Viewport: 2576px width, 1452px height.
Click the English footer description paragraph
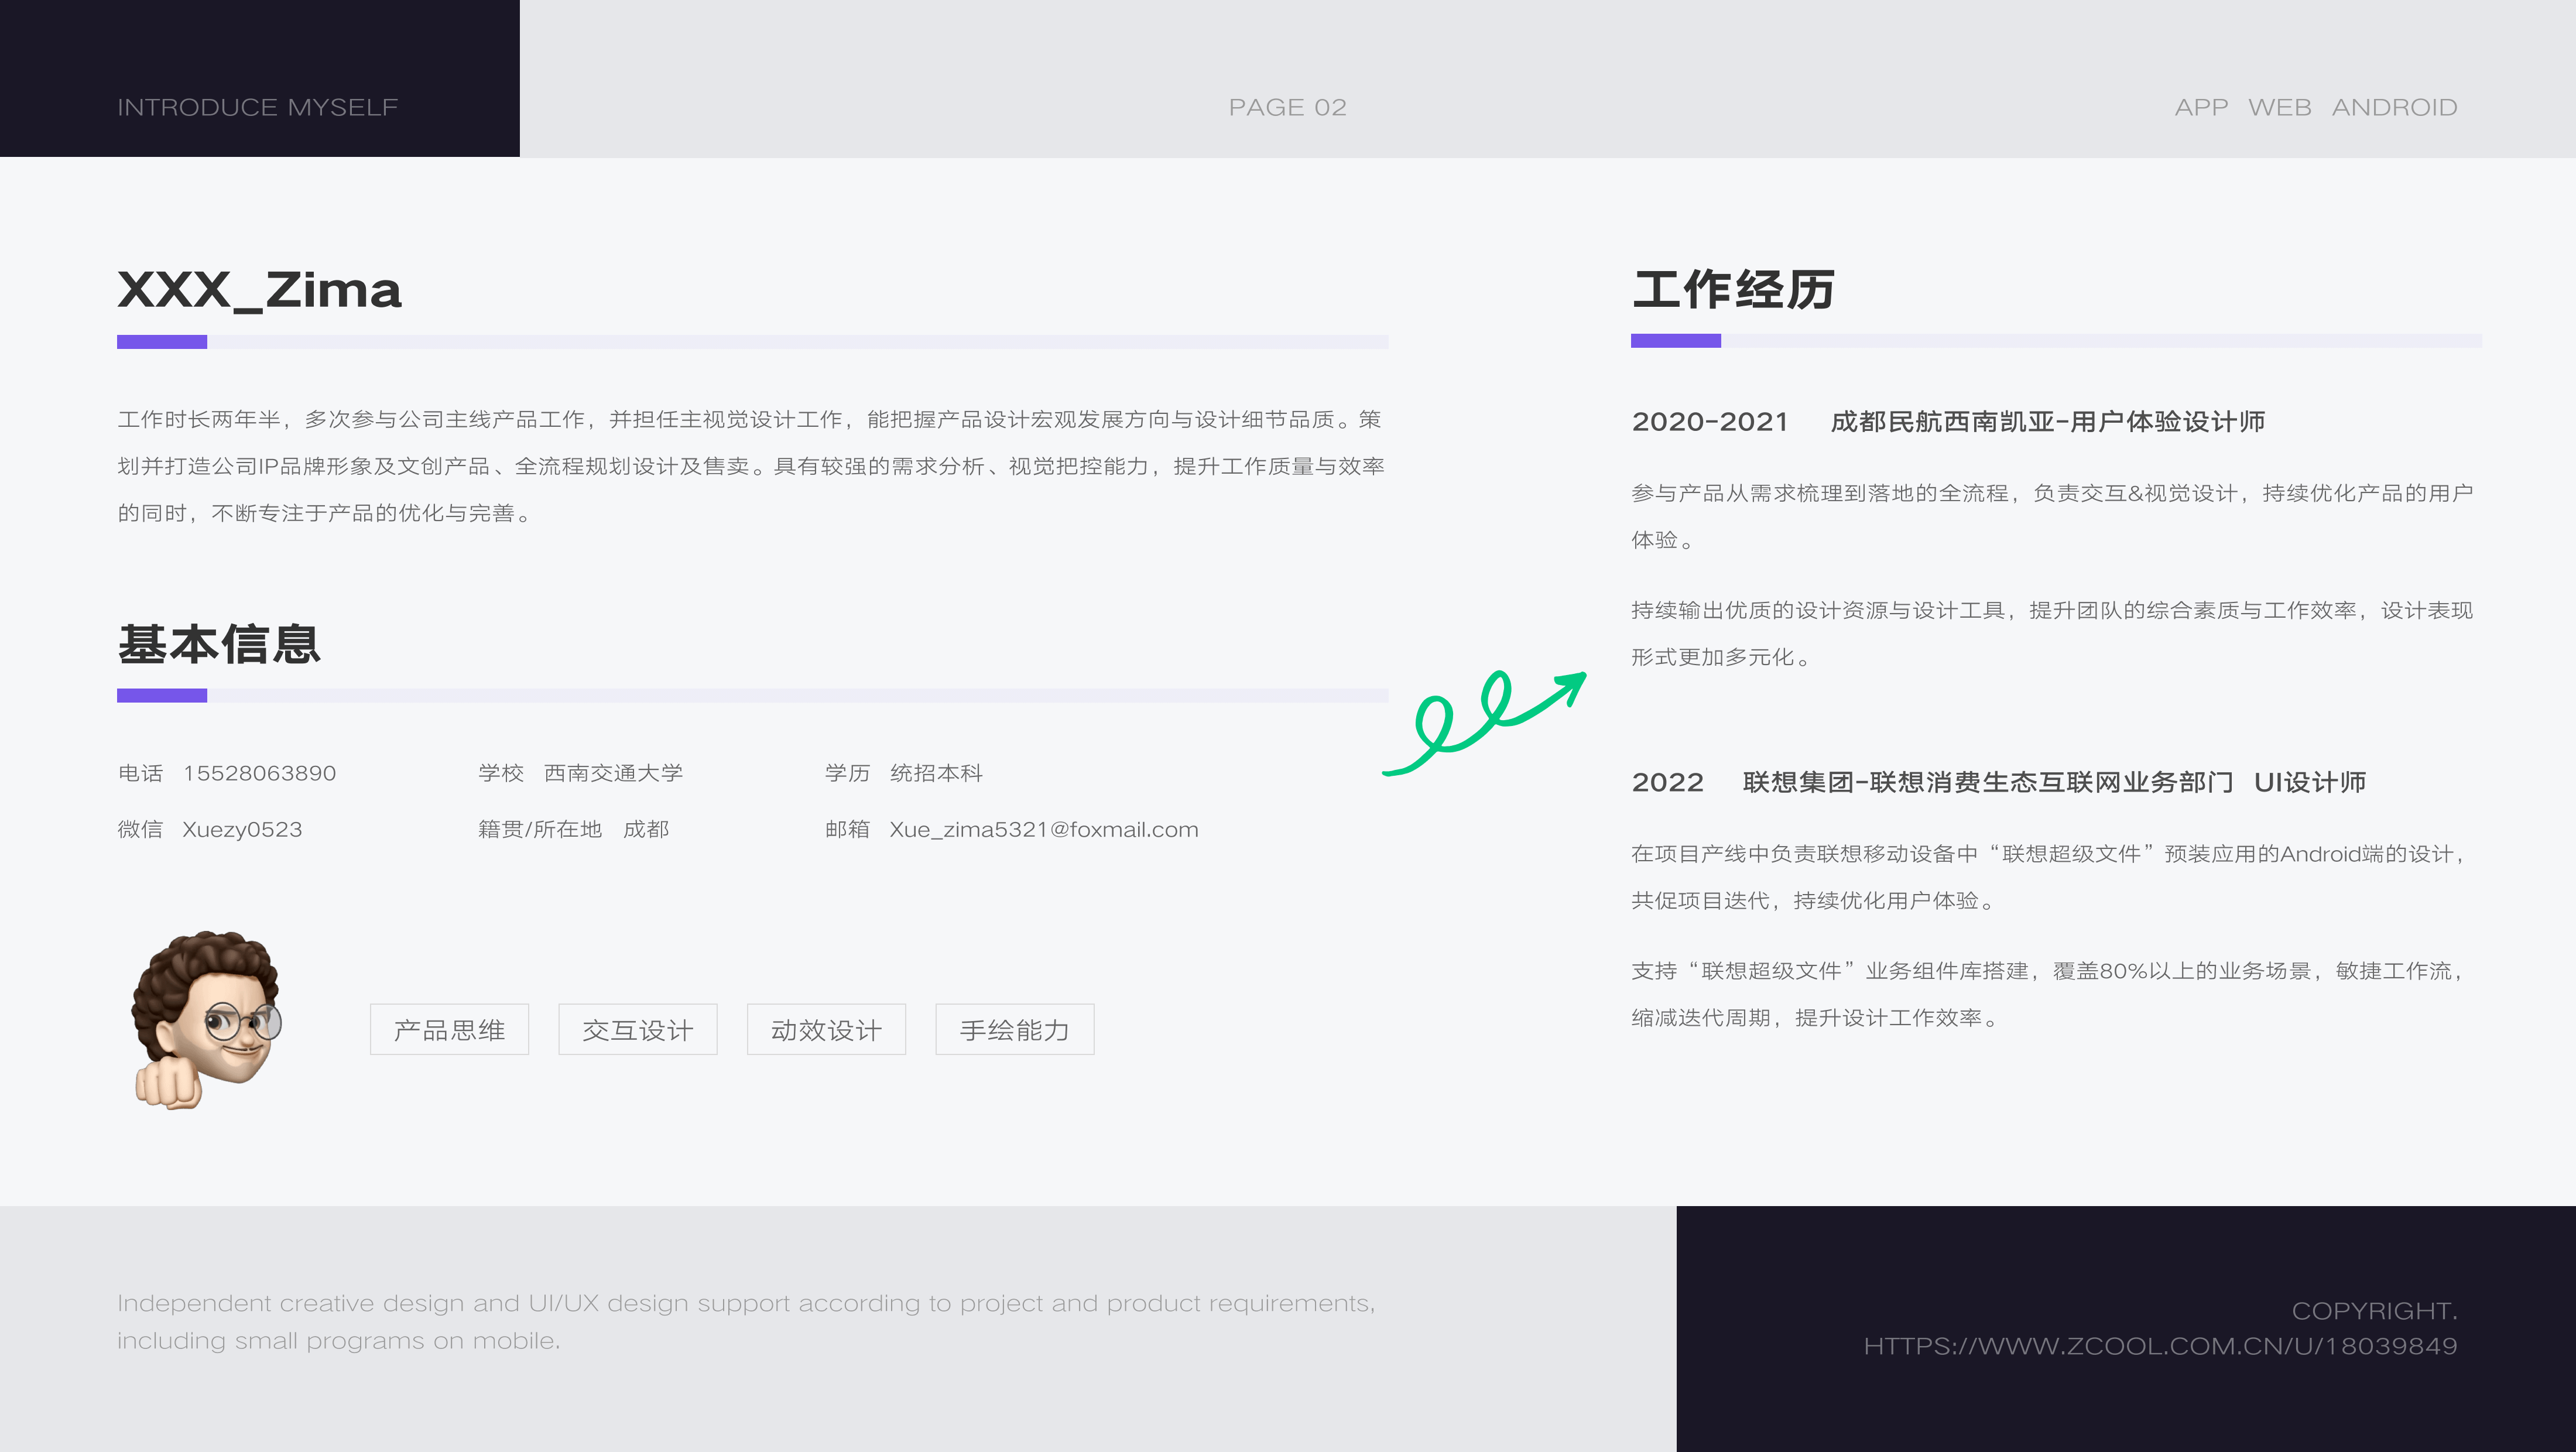pos(746,1322)
